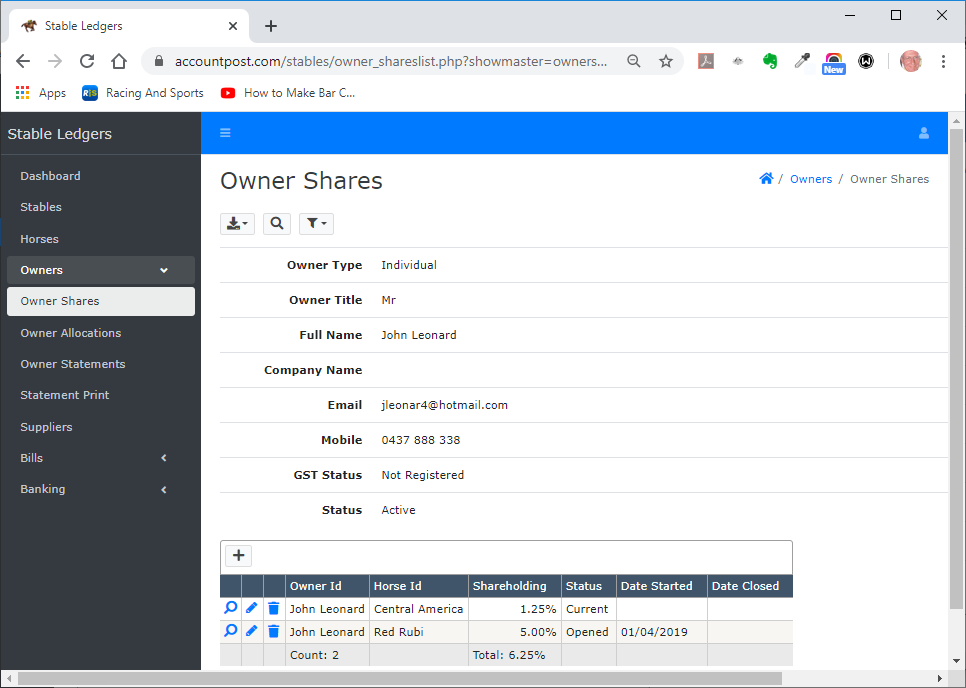The height and width of the screenshot is (688, 966).
Task: Delete the Red Rubi share row
Action: click(x=274, y=631)
